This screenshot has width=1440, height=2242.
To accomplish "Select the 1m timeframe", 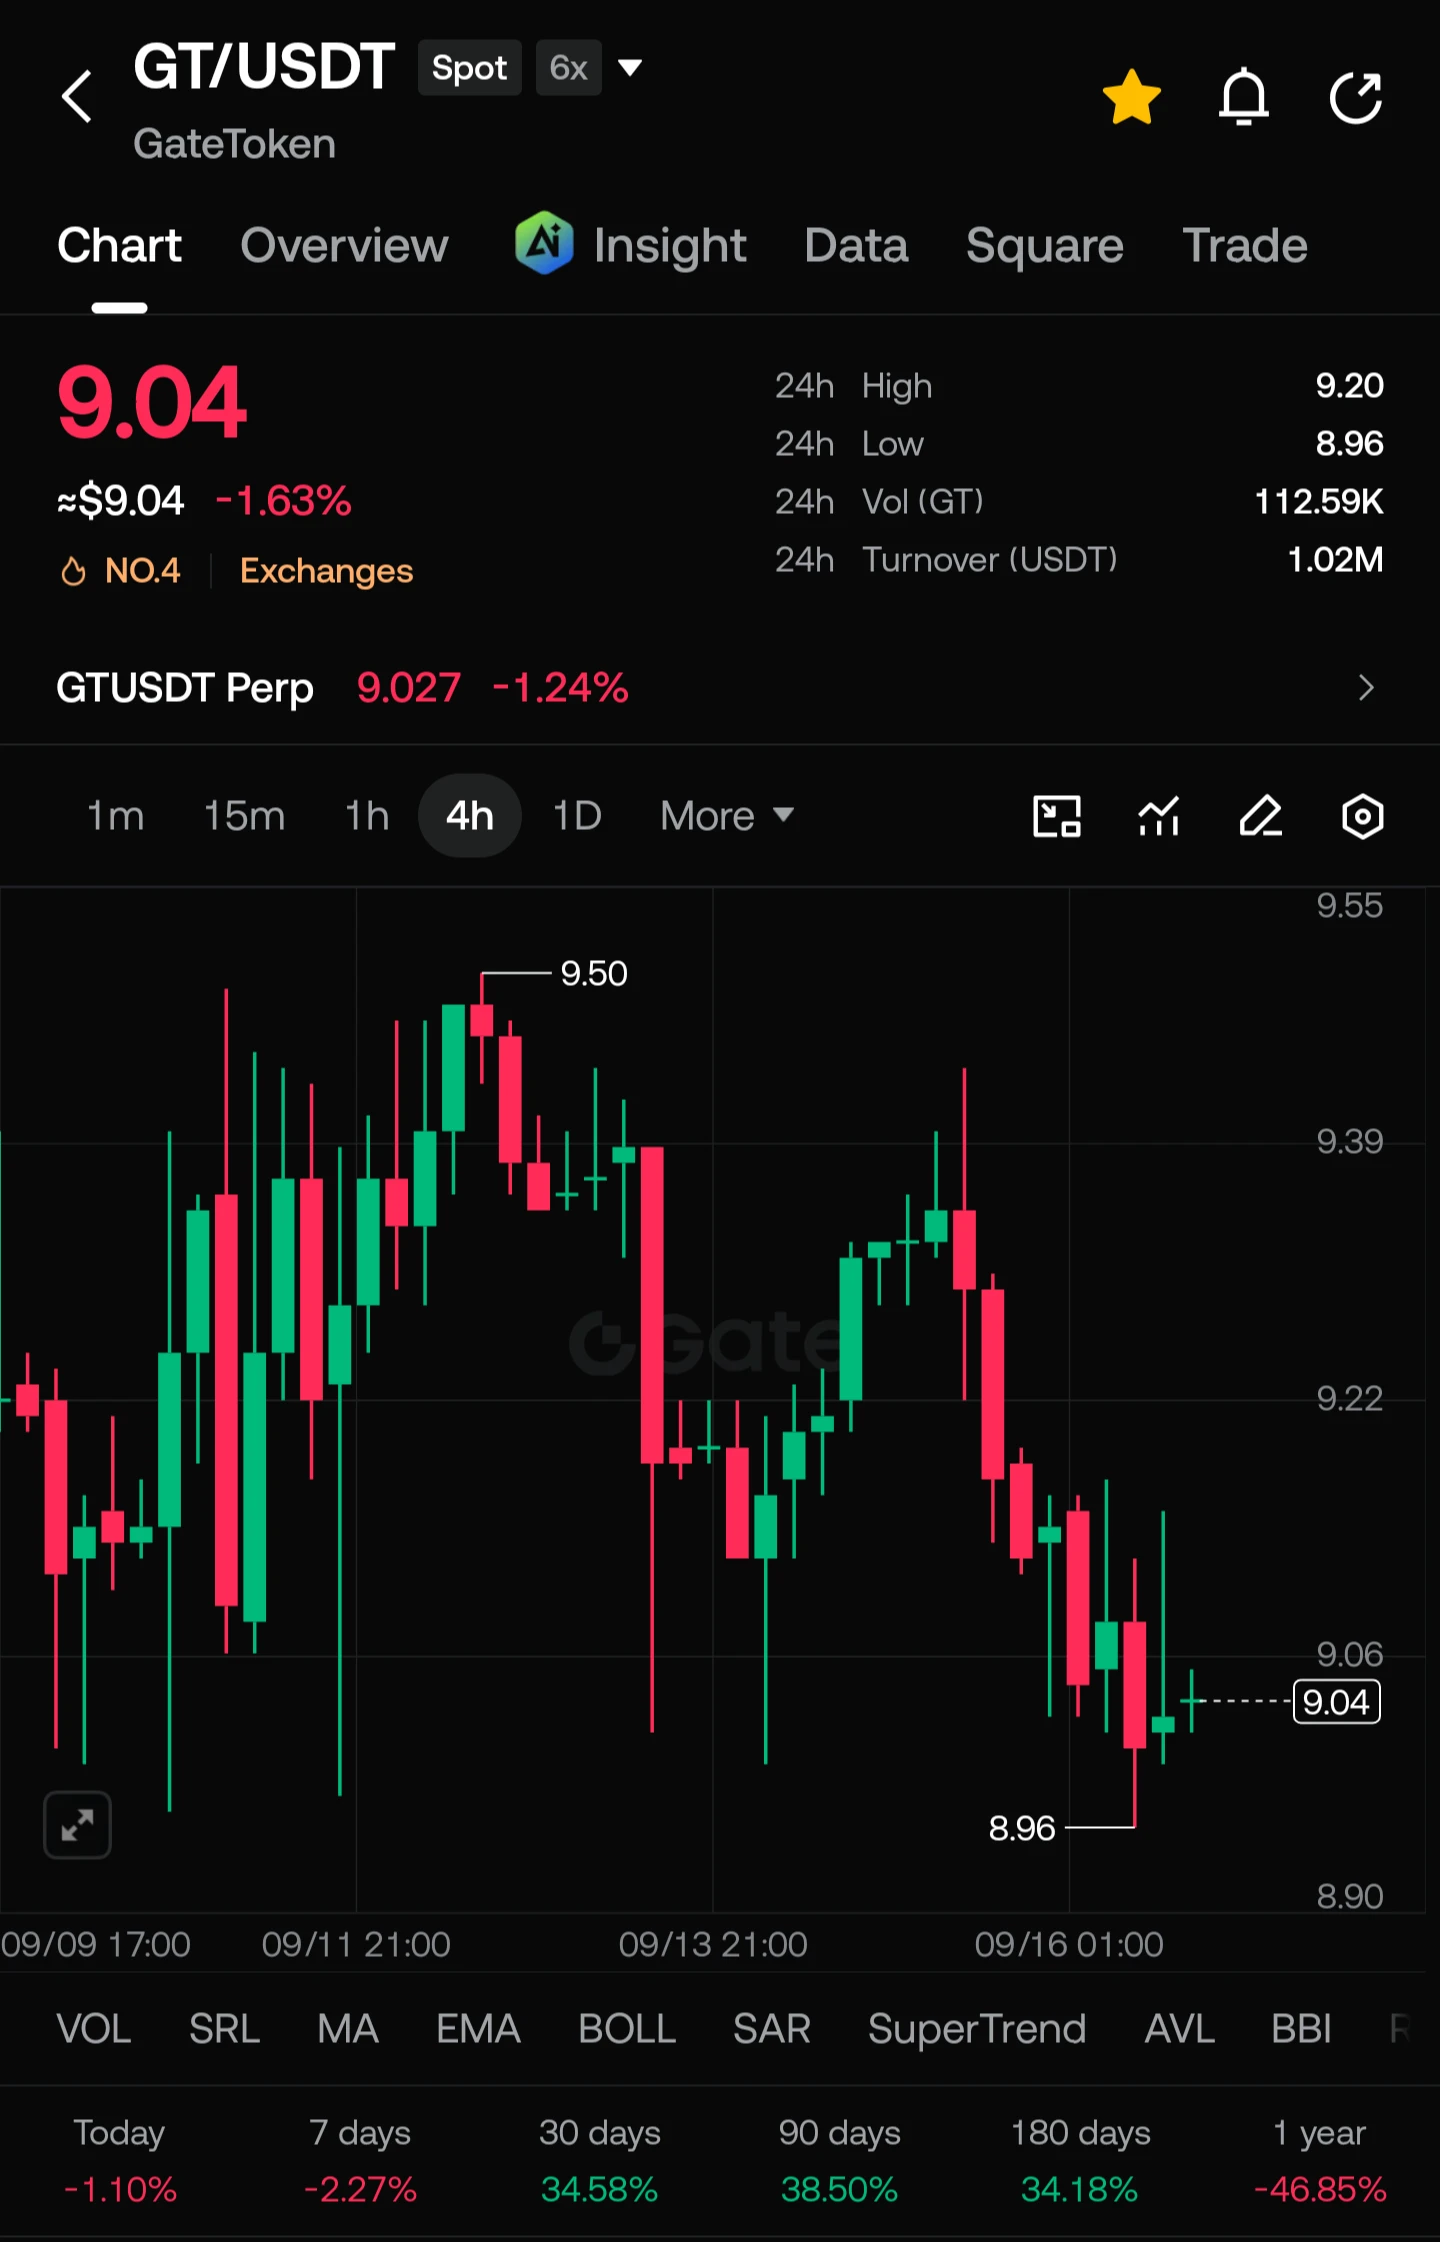I will pyautogui.click(x=115, y=816).
